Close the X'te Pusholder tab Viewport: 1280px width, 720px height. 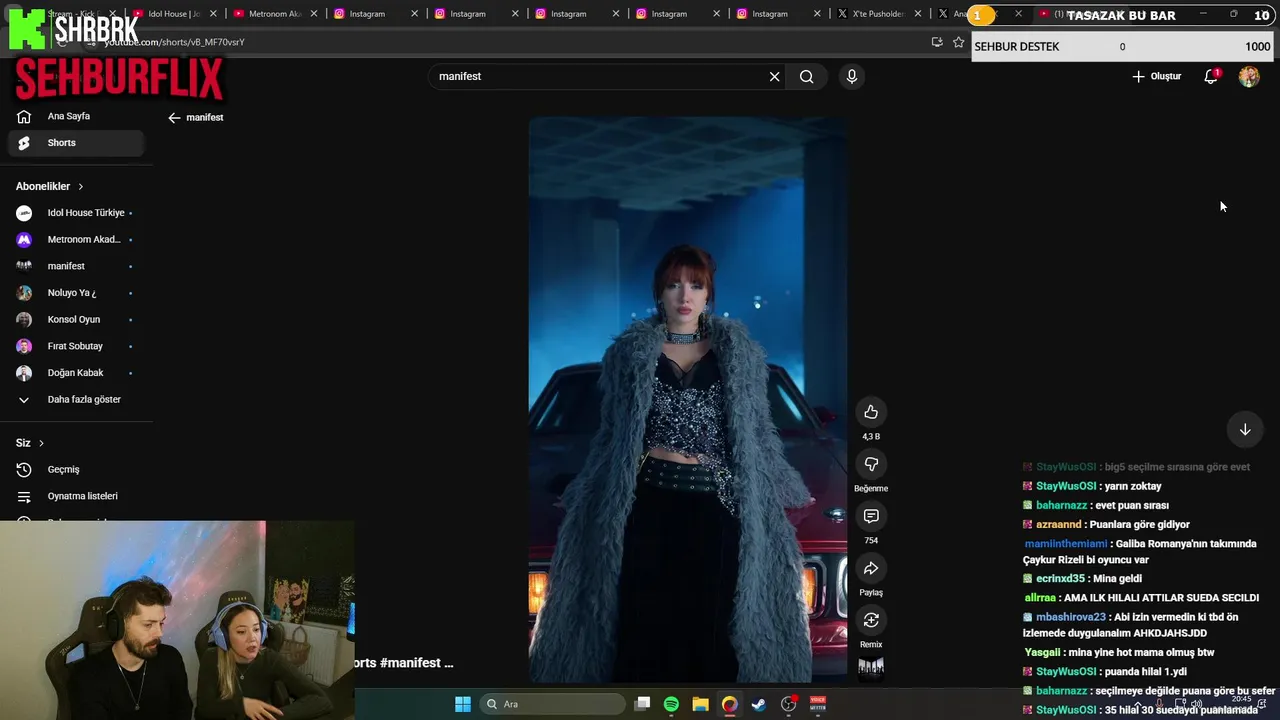click(918, 14)
